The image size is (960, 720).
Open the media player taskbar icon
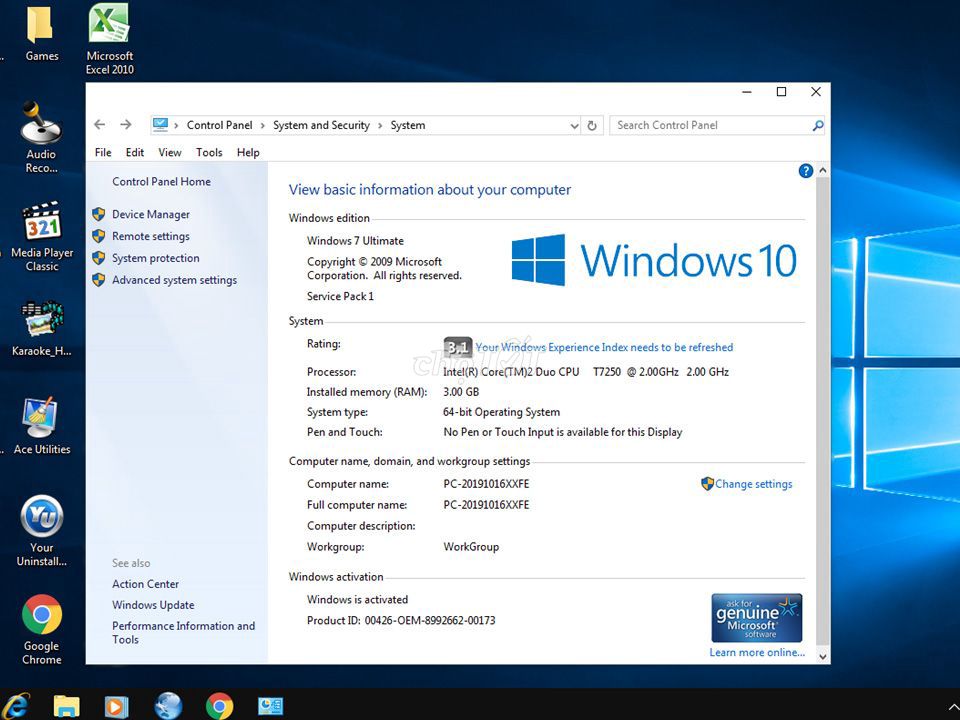click(x=115, y=706)
